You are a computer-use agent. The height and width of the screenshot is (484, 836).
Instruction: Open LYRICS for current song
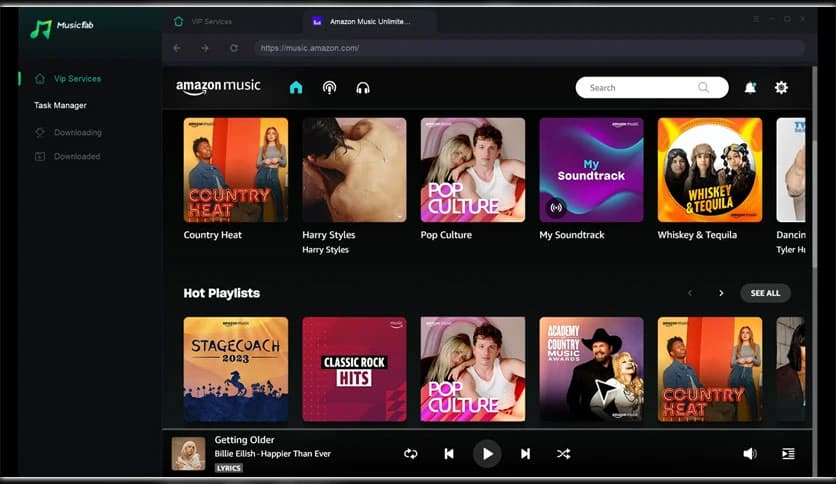point(229,468)
